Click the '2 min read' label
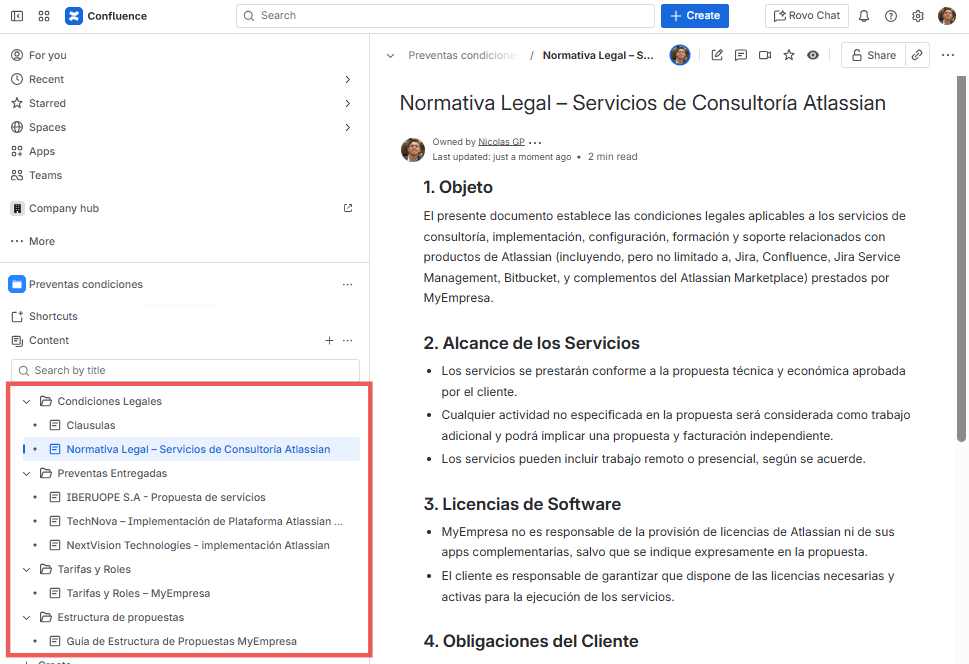This screenshot has width=969, height=664. 612,157
